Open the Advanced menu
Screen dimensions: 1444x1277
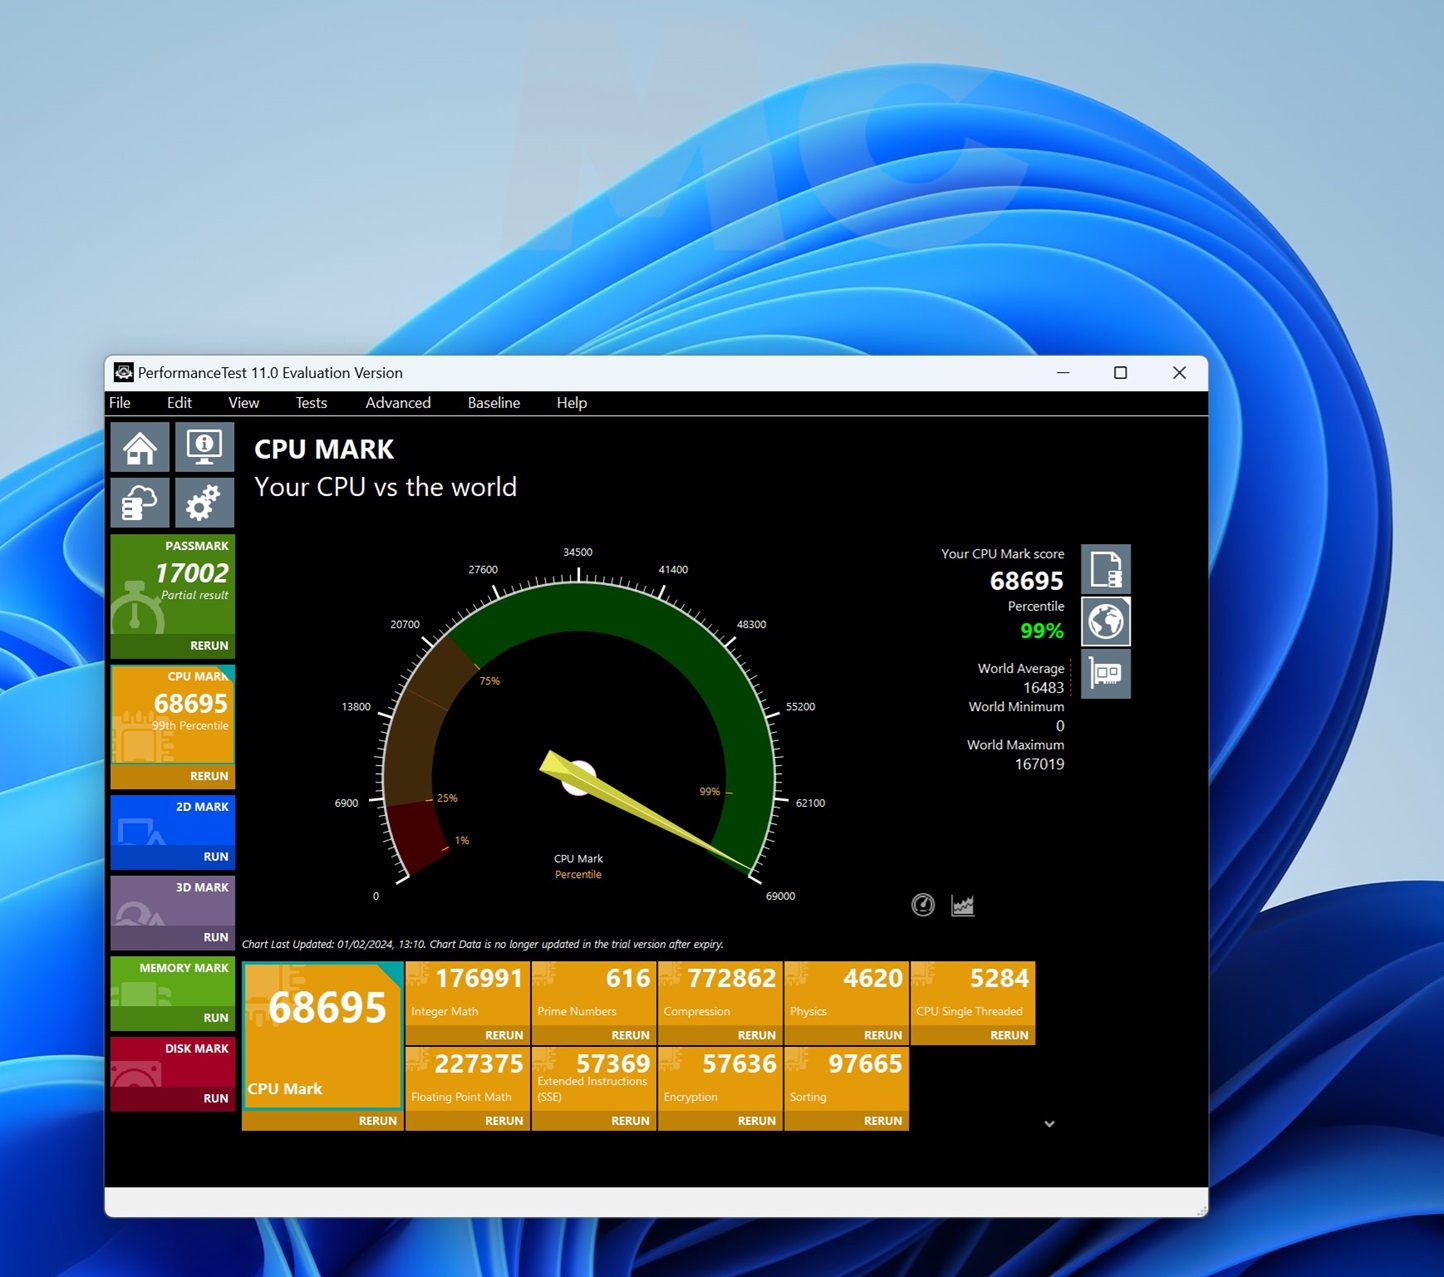[x=398, y=403]
